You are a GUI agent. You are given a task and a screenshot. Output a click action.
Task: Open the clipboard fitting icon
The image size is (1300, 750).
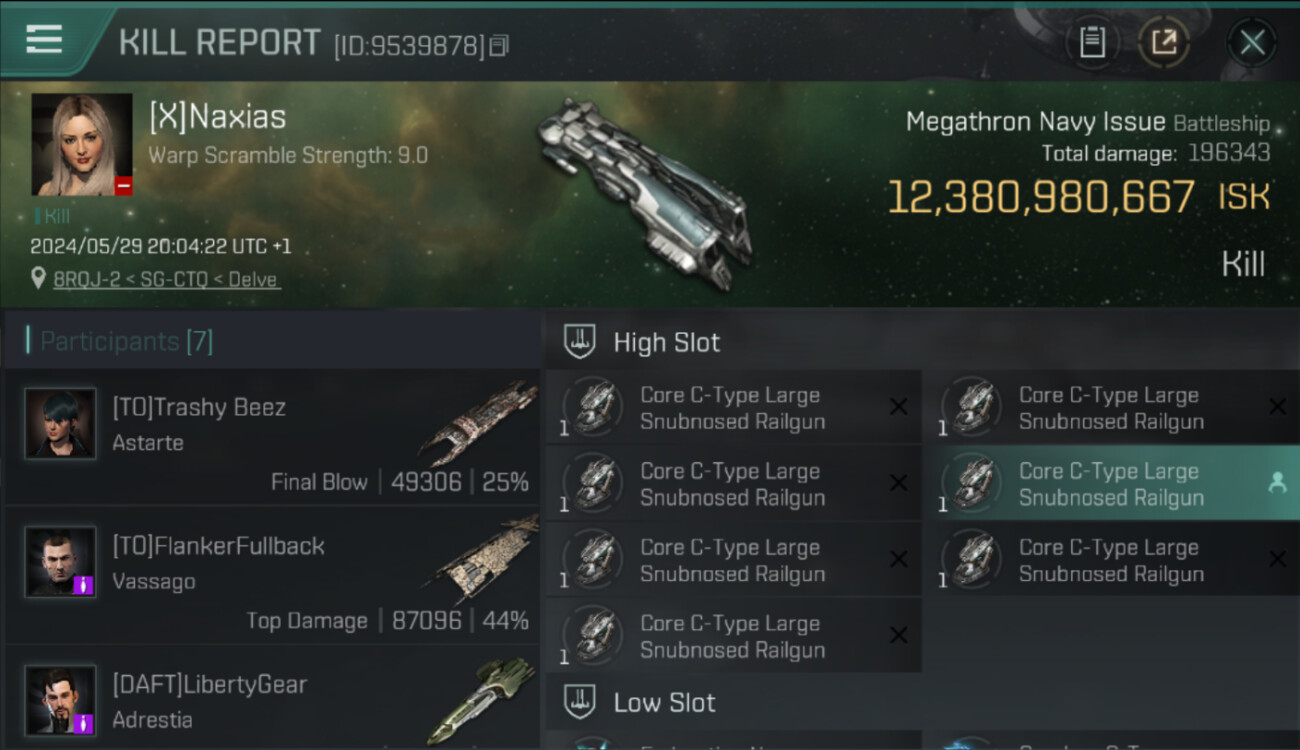1092,43
